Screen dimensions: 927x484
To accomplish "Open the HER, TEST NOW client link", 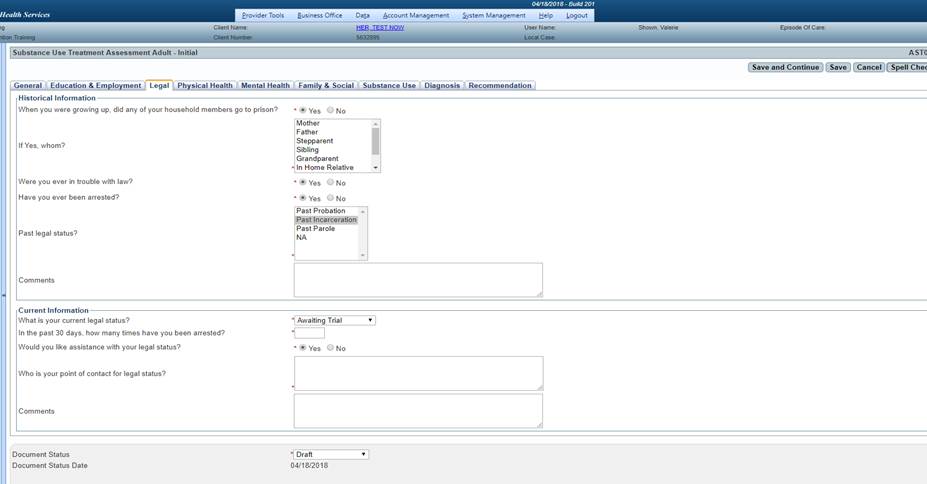I will click(x=380, y=28).
